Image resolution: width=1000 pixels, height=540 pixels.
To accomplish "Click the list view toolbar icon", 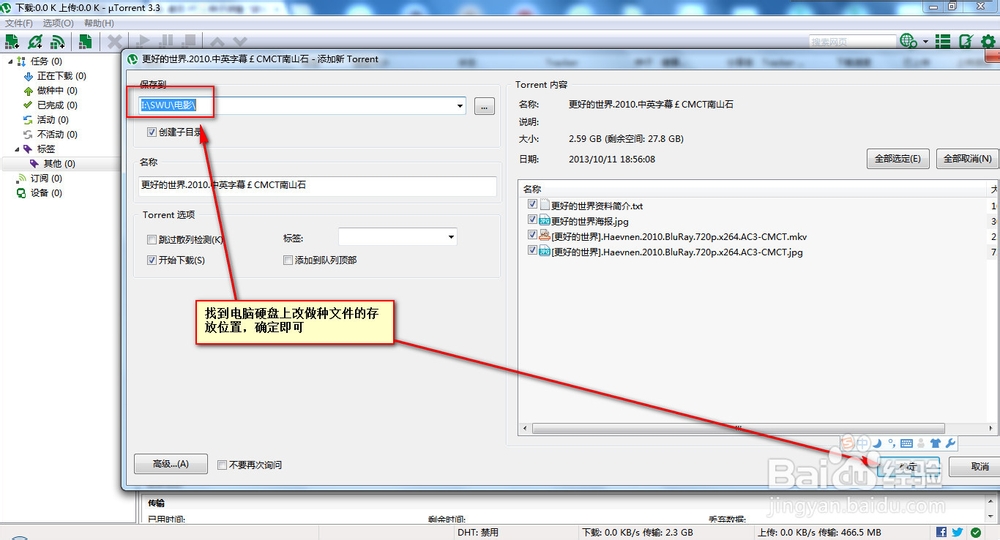I will tap(943, 41).
